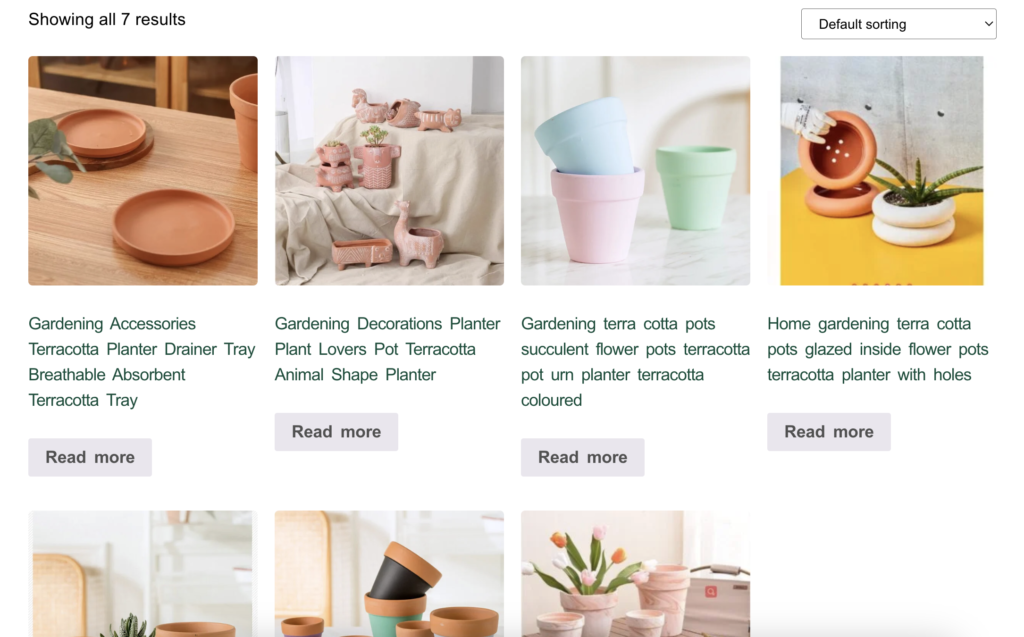Open Gardening terra cotta pots succulent link

point(635,362)
